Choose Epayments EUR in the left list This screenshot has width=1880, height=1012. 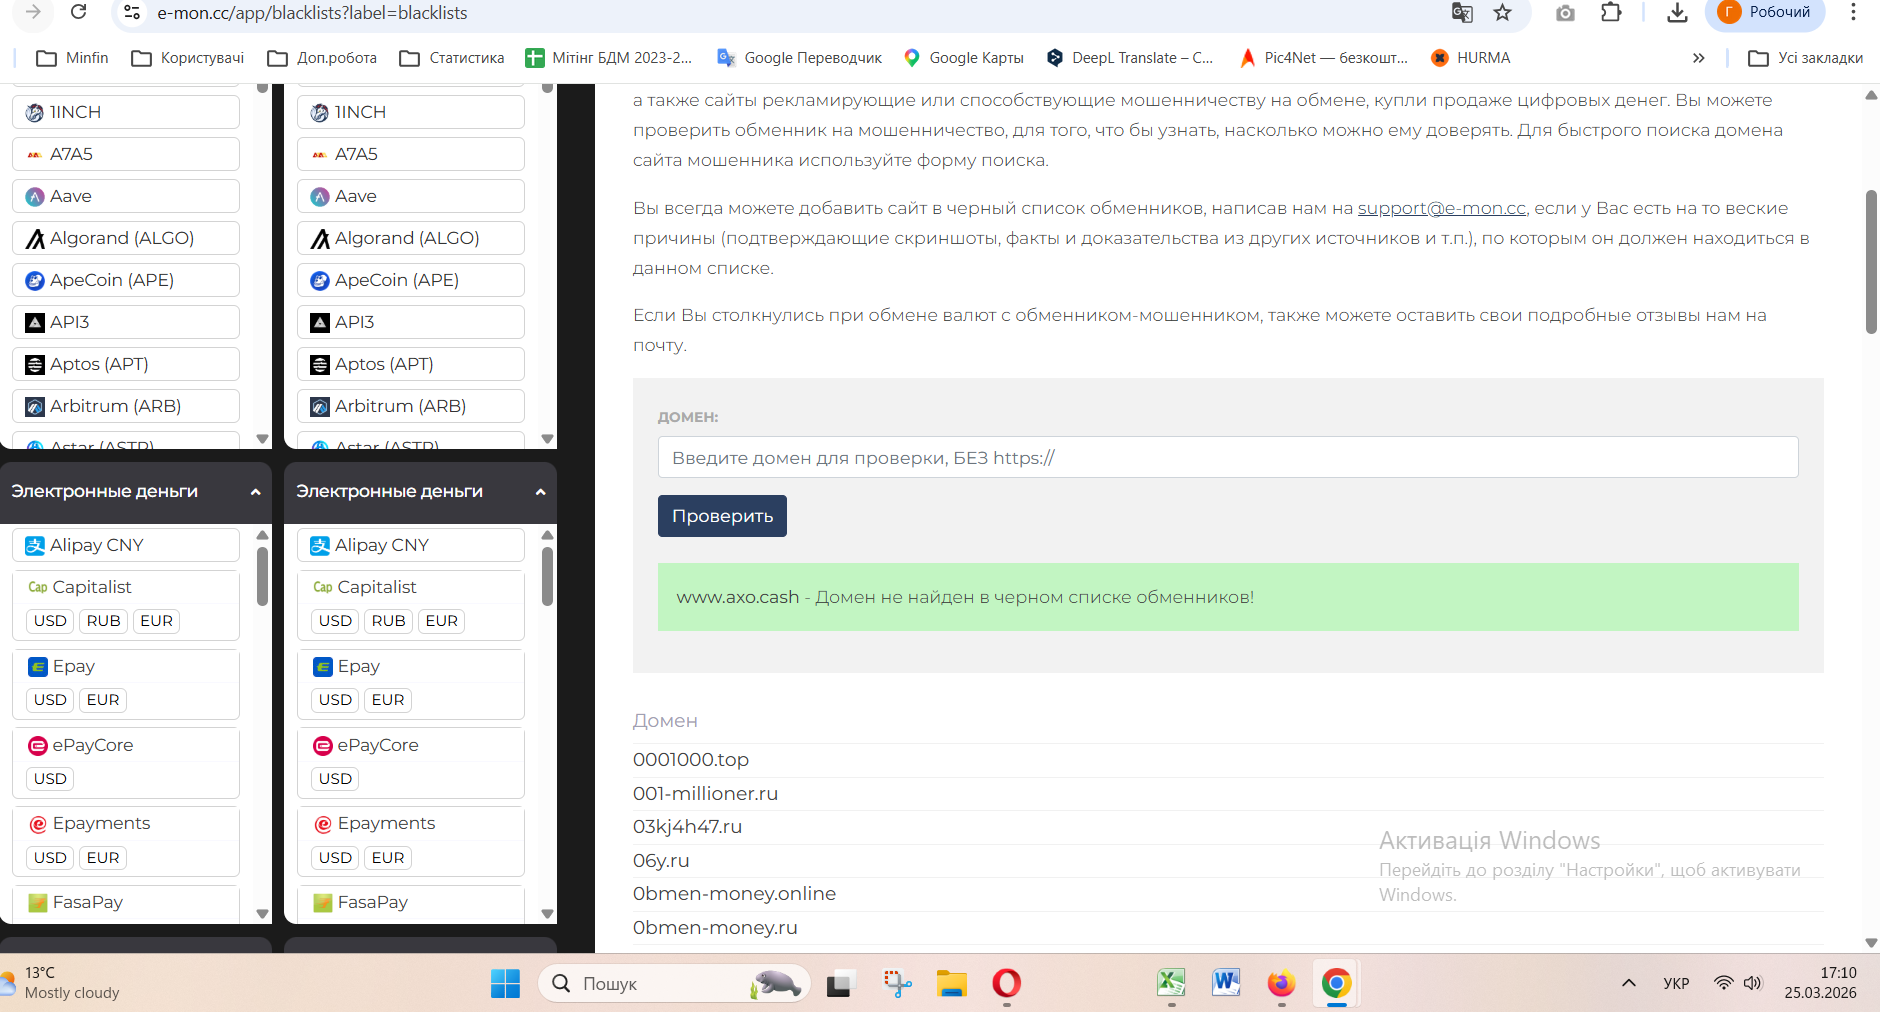tap(103, 858)
